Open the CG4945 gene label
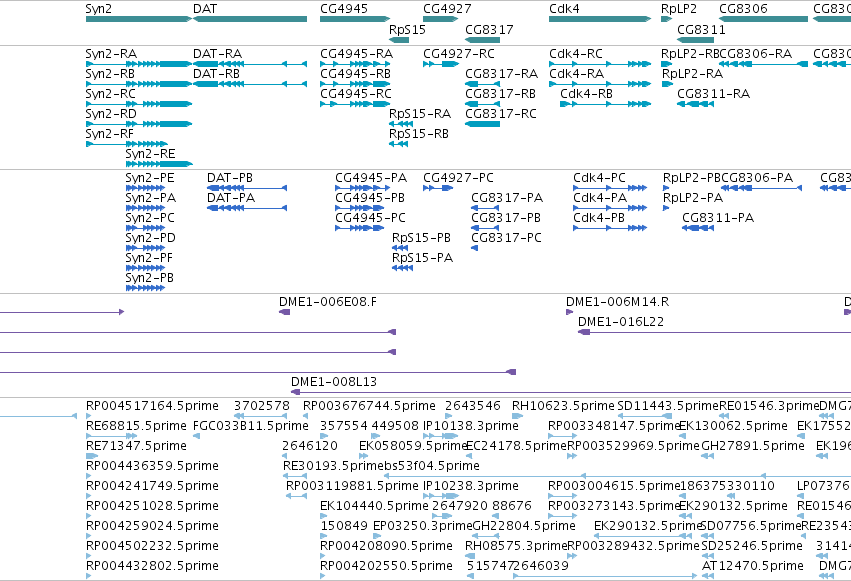Screen dimensions: 851x581 point(344,9)
